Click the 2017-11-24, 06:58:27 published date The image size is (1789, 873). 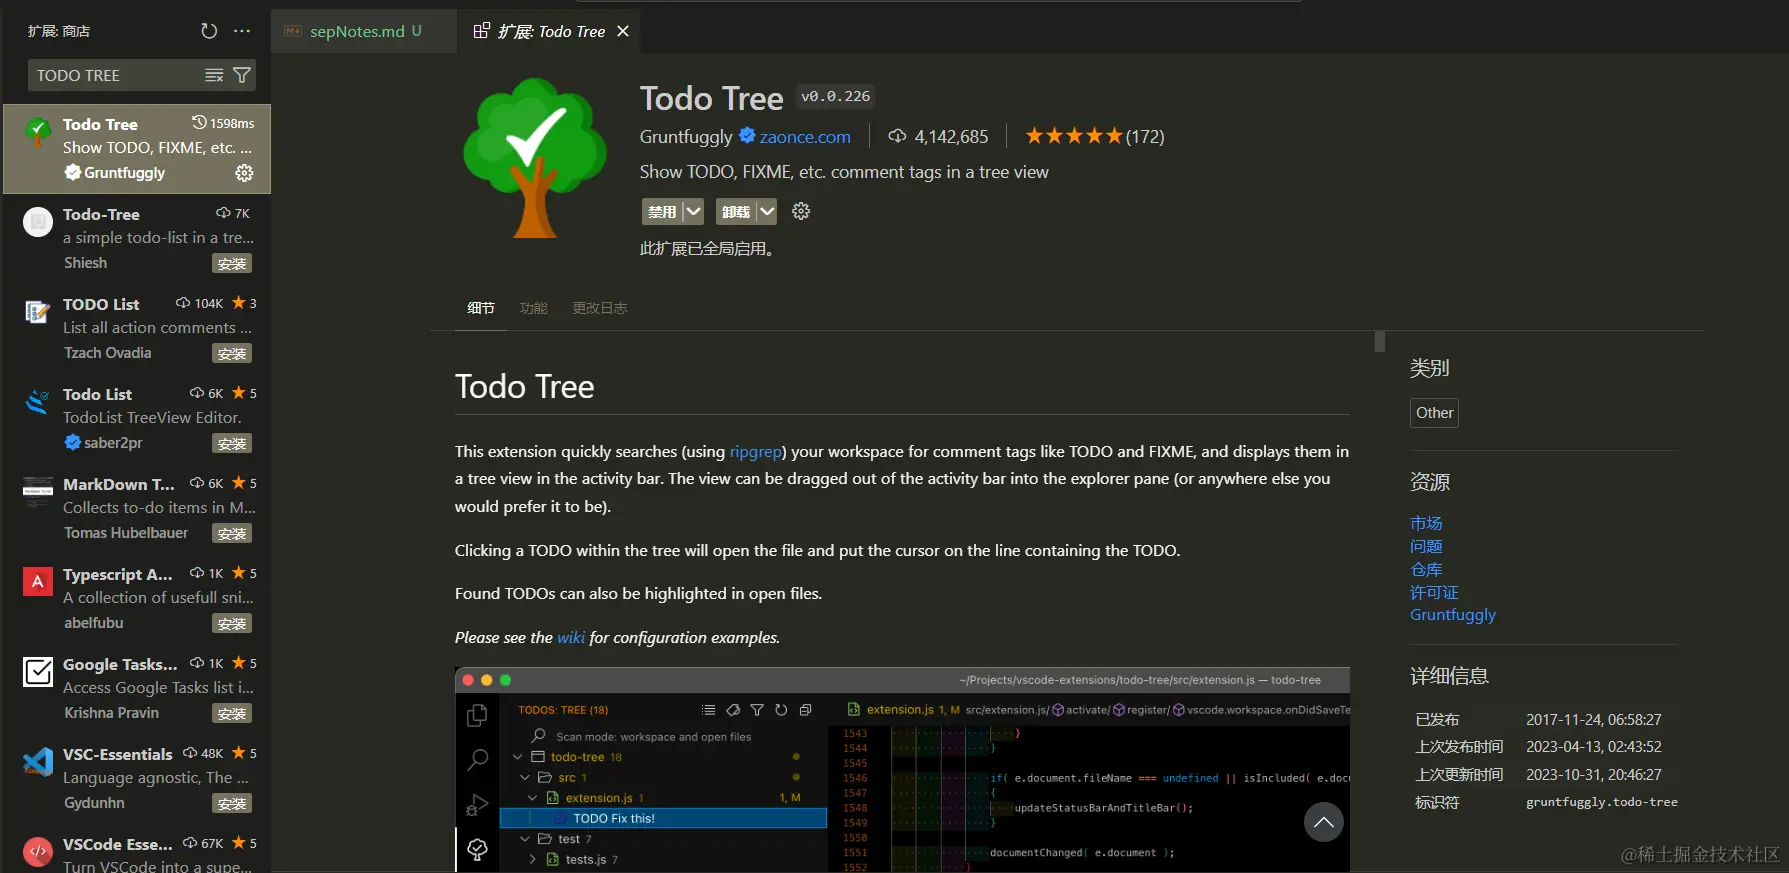[1593, 720]
